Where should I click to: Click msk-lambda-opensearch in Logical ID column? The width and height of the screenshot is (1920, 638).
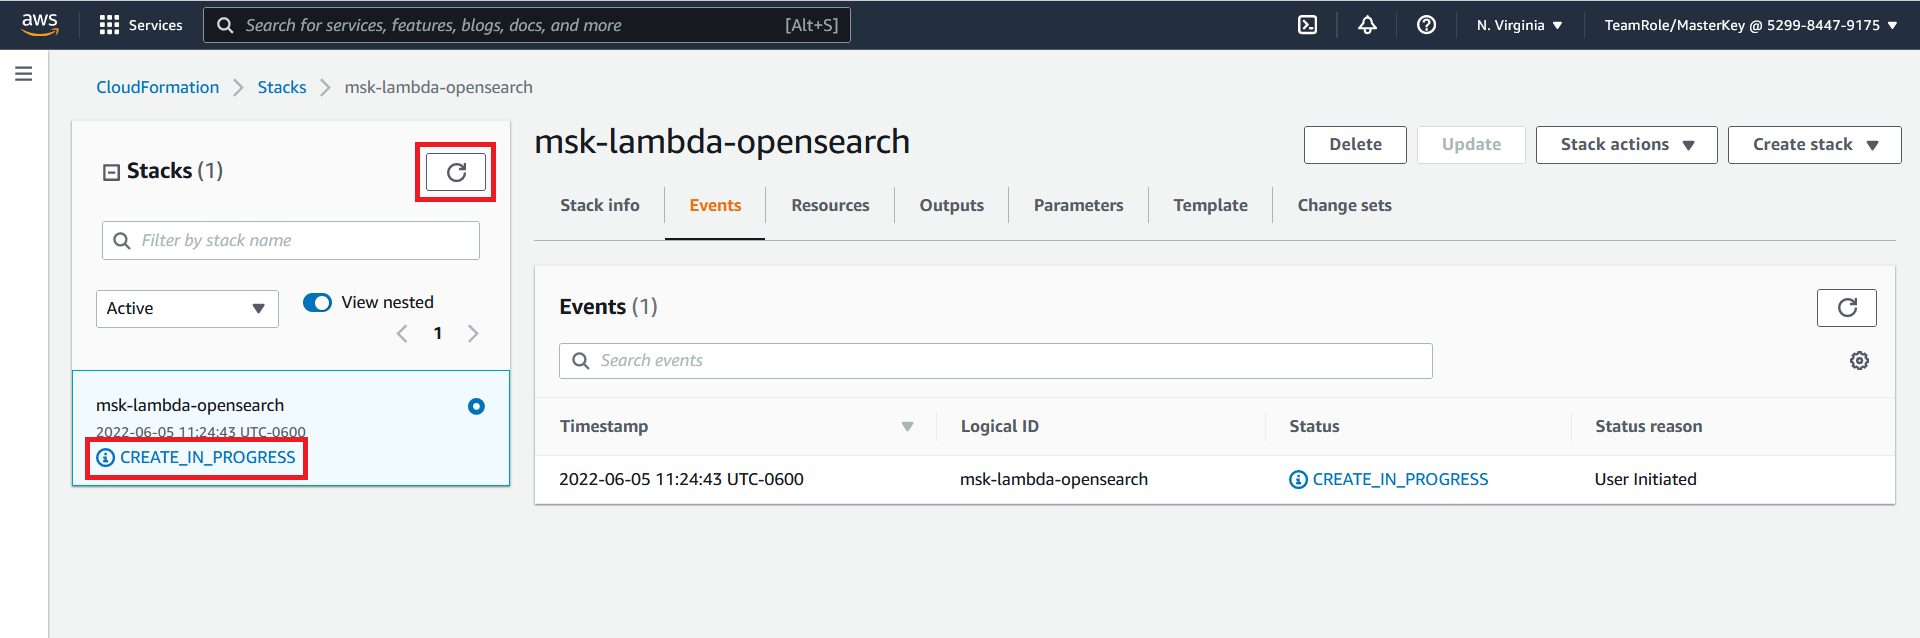1054,480
